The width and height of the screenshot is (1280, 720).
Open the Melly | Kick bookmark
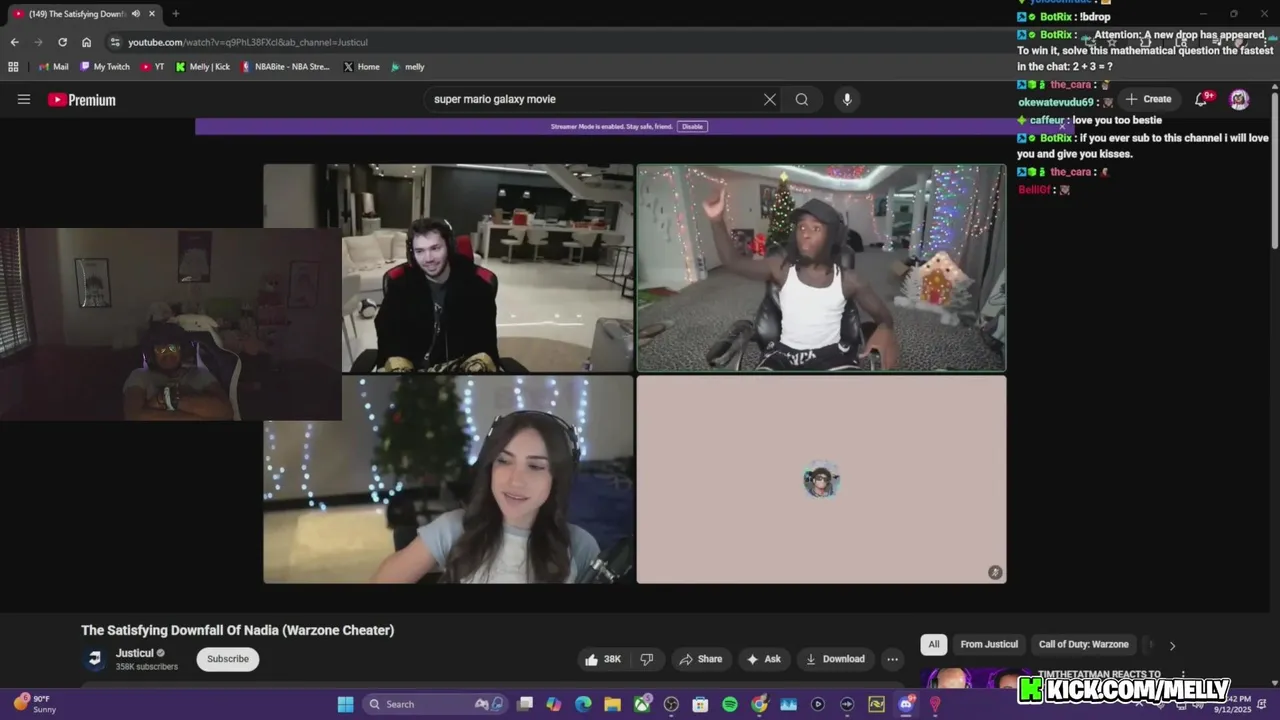(x=203, y=67)
